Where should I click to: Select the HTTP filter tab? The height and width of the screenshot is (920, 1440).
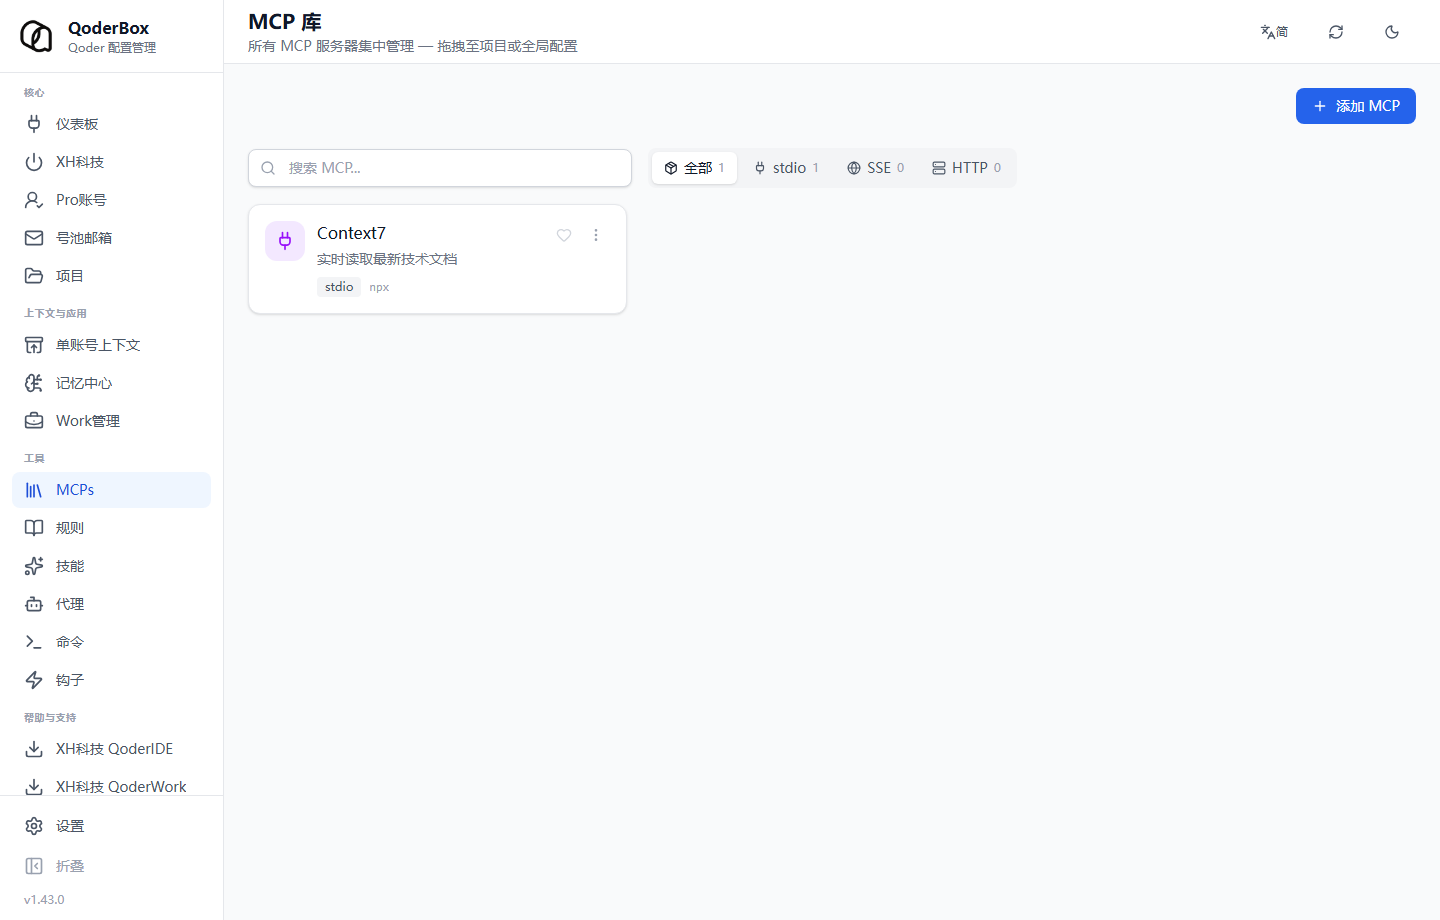click(967, 168)
